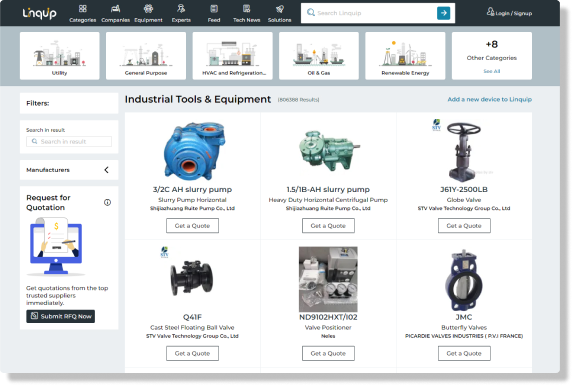Open the Feed nav icon
Image resolution: width=572 pixels, height=385 pixels.
pyautogui.click(x=214, y=8)
